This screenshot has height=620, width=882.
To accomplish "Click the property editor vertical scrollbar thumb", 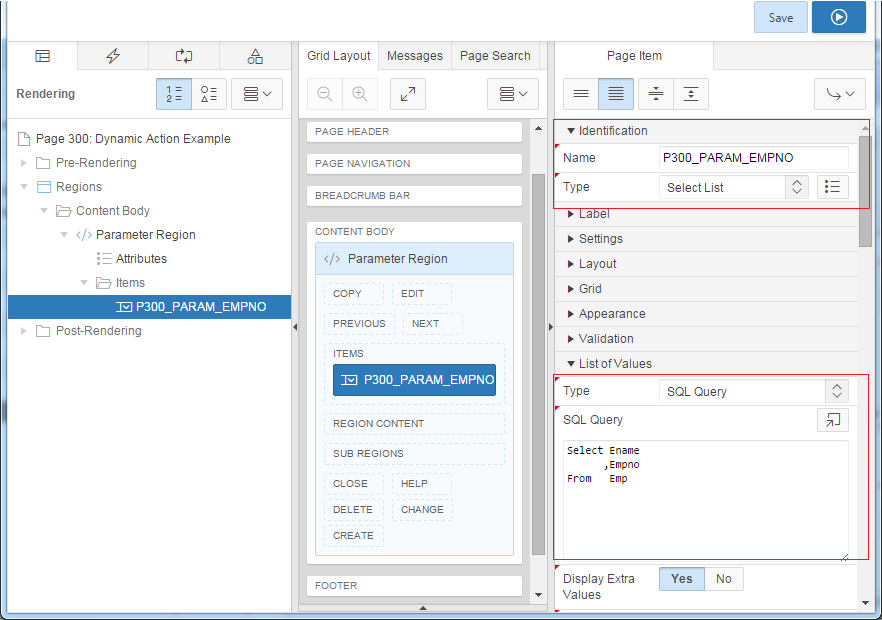I will 865,191.
